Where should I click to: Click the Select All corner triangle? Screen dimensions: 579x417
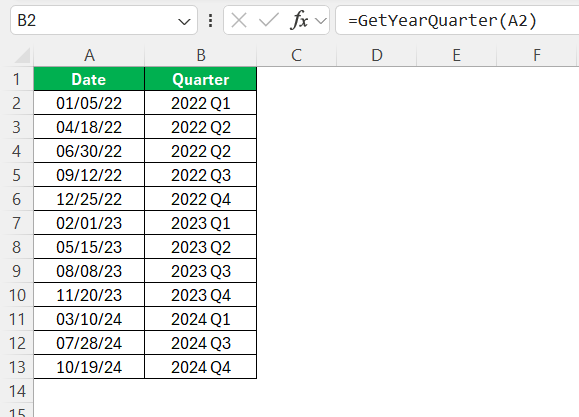point(22,55)
